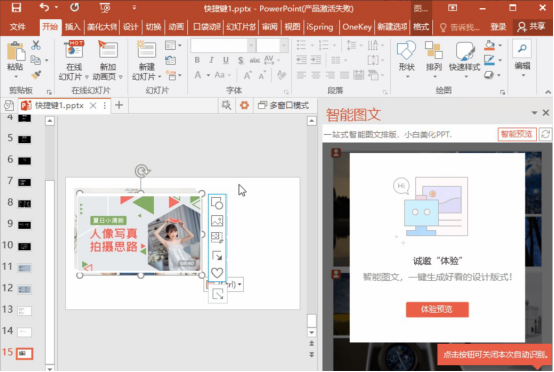Click the Shape Effects icon

489,75
